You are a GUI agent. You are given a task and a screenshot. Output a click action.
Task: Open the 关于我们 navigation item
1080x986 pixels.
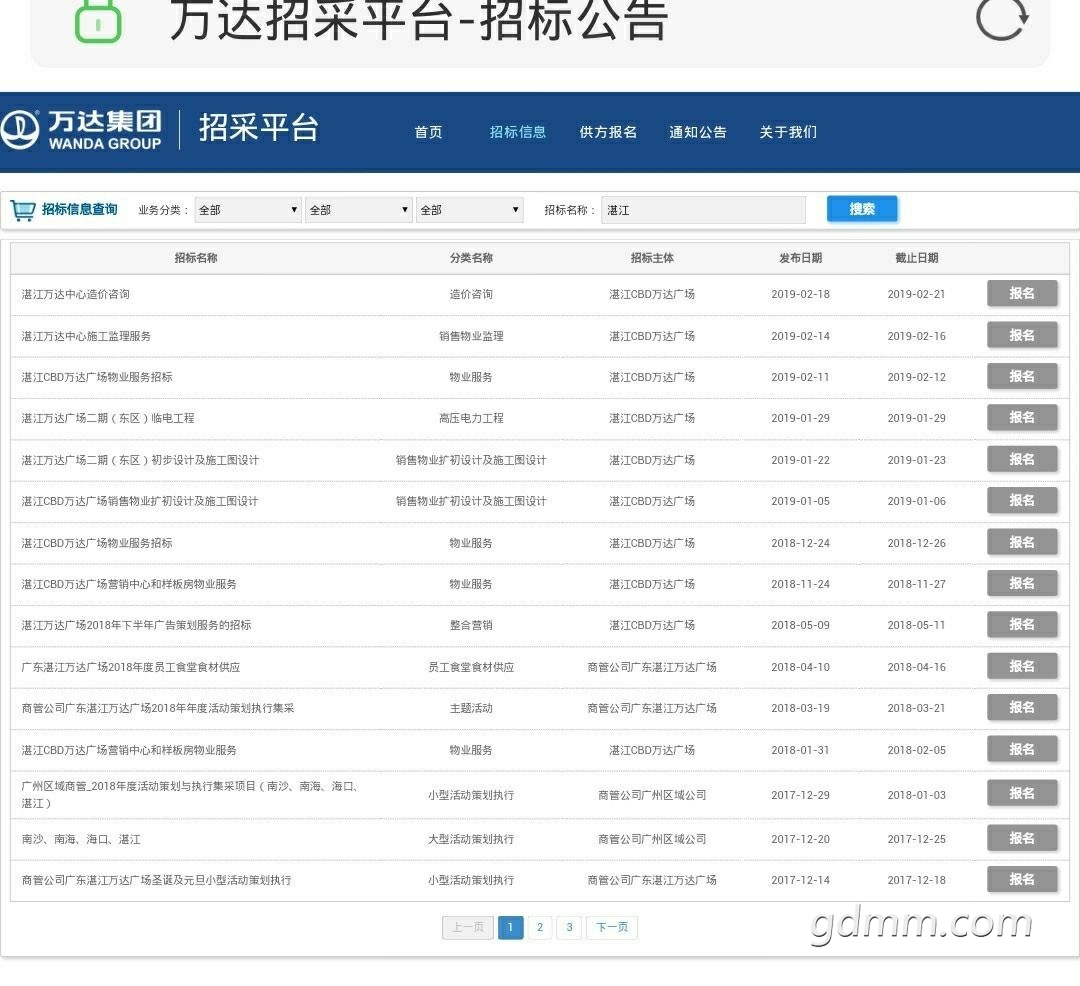click(788, 132)
